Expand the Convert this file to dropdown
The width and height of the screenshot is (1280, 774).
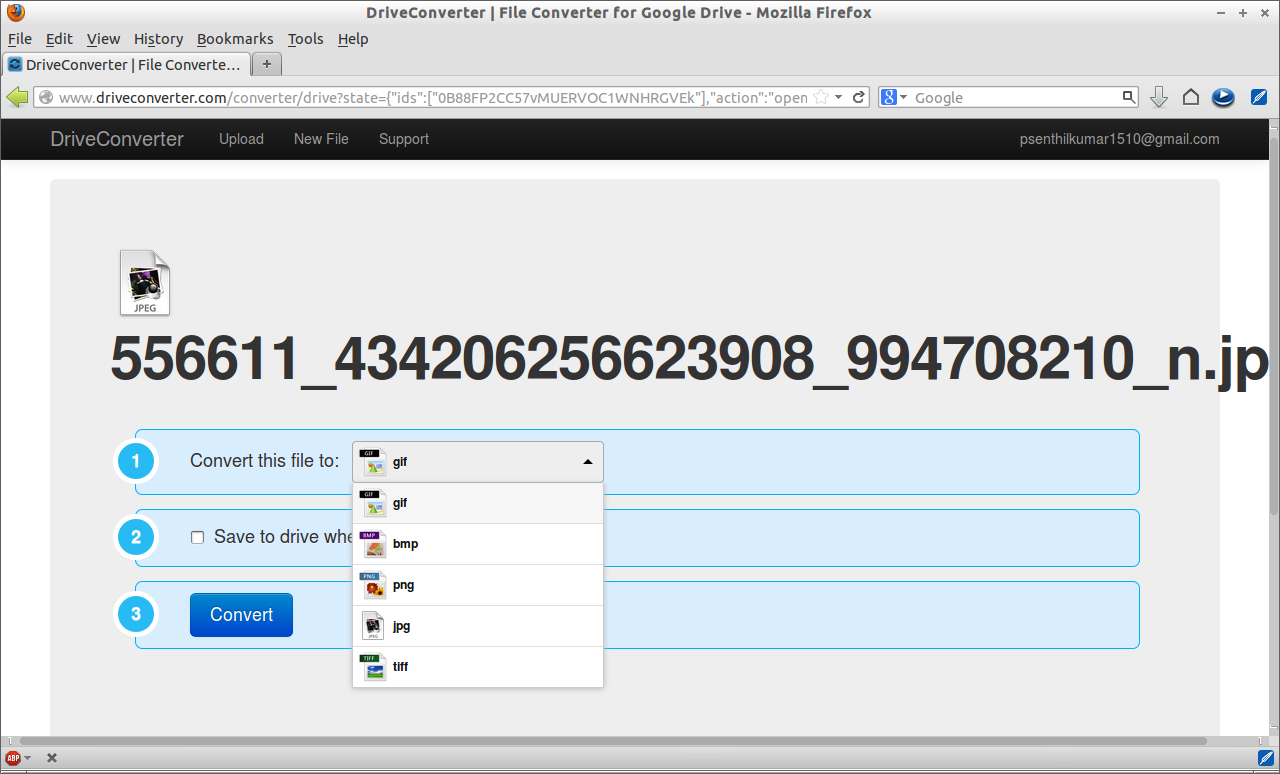[478, 462]
